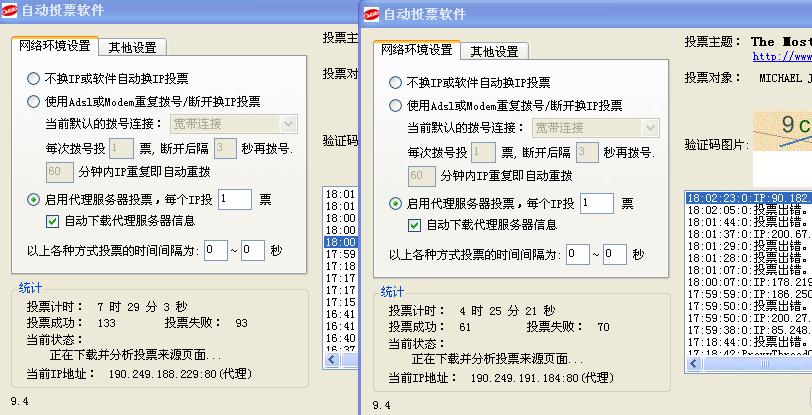Click the maximum time interval field in the background window
The width and height of the screenshot is (812, 415).
tap(252, 251)
